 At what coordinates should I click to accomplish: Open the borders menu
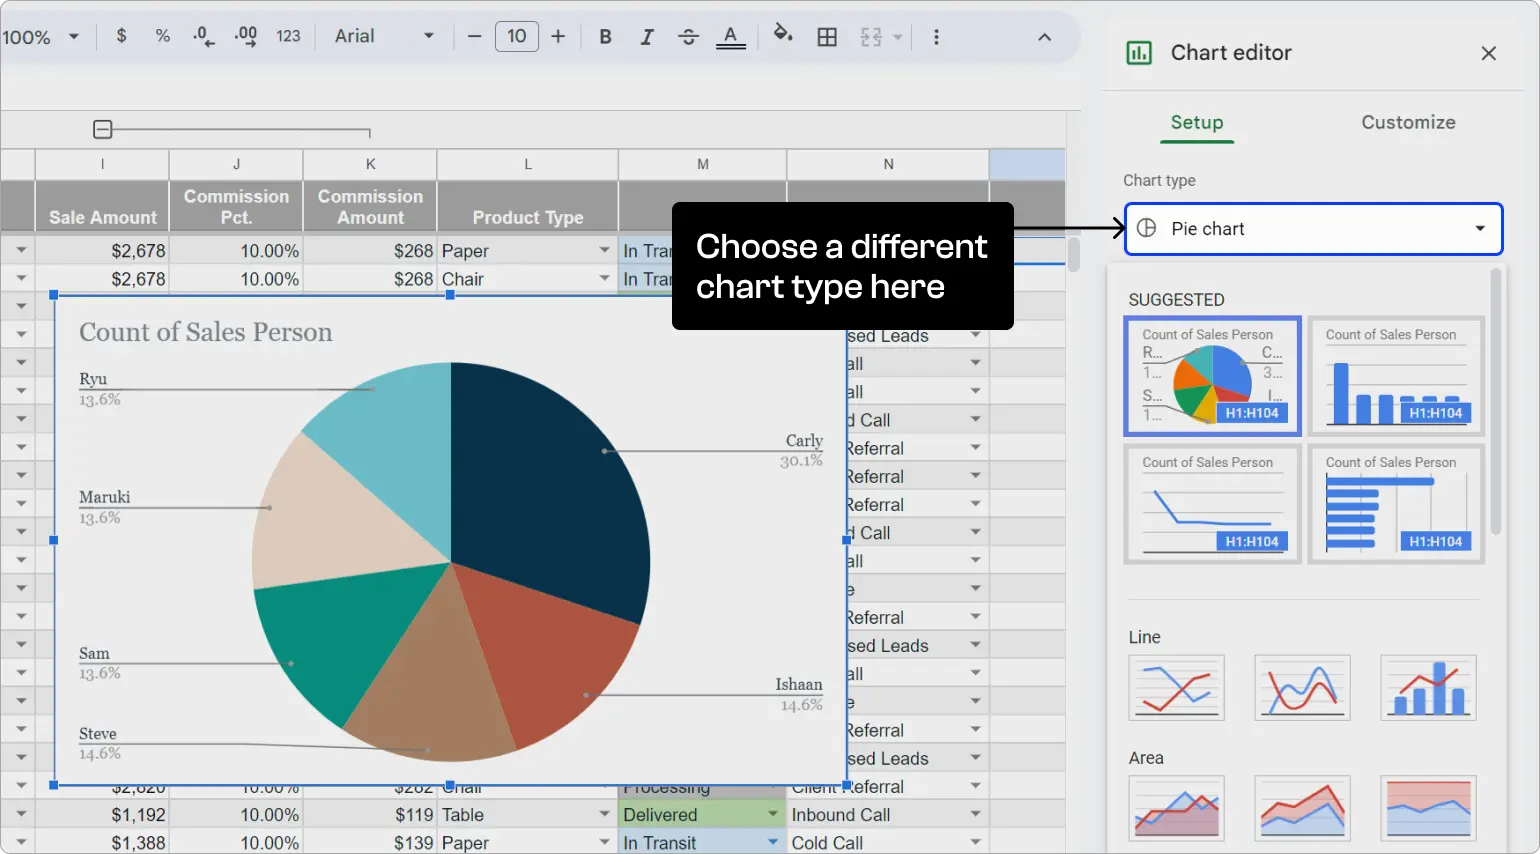(827, 37)
